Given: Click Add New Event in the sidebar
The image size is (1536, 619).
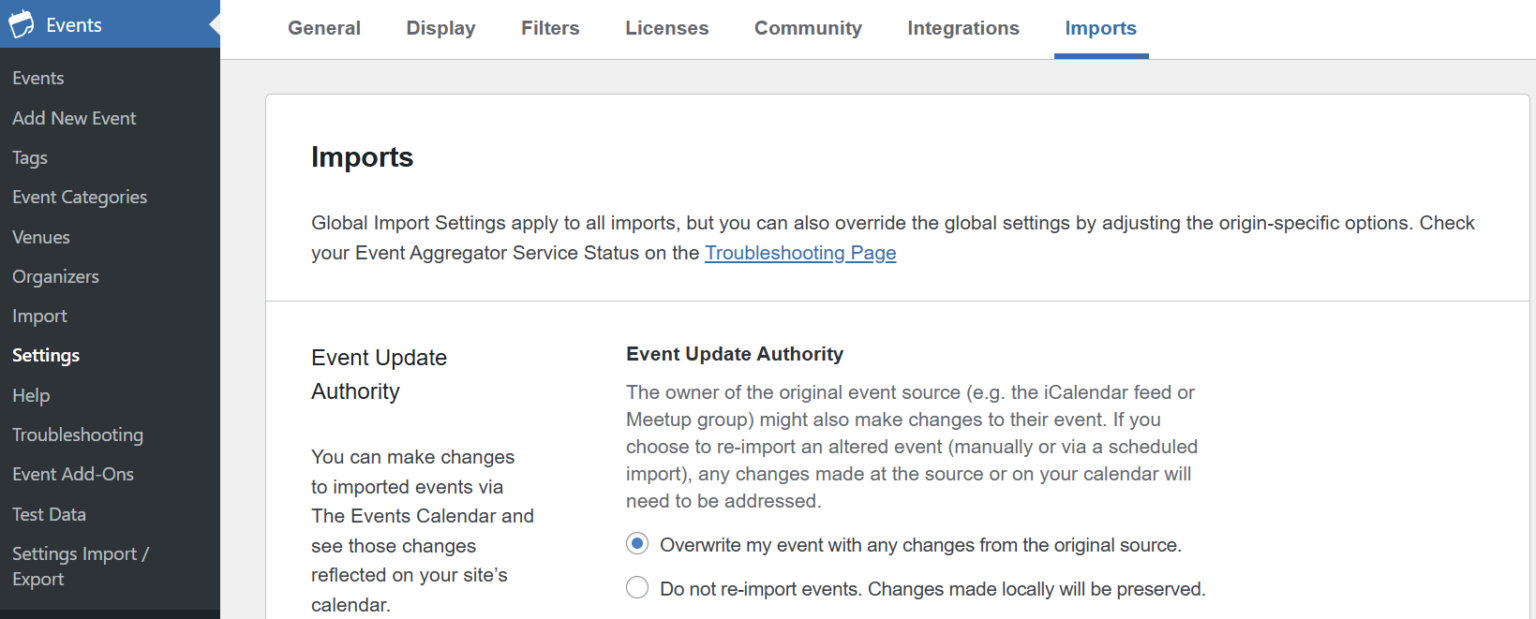Looking at the screenshot, I should (74, 118).
